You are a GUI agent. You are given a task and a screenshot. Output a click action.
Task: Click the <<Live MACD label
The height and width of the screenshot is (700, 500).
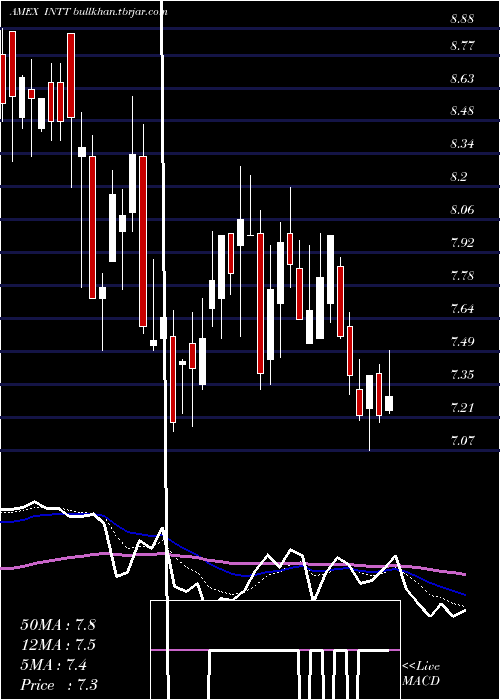coord(421,674)
